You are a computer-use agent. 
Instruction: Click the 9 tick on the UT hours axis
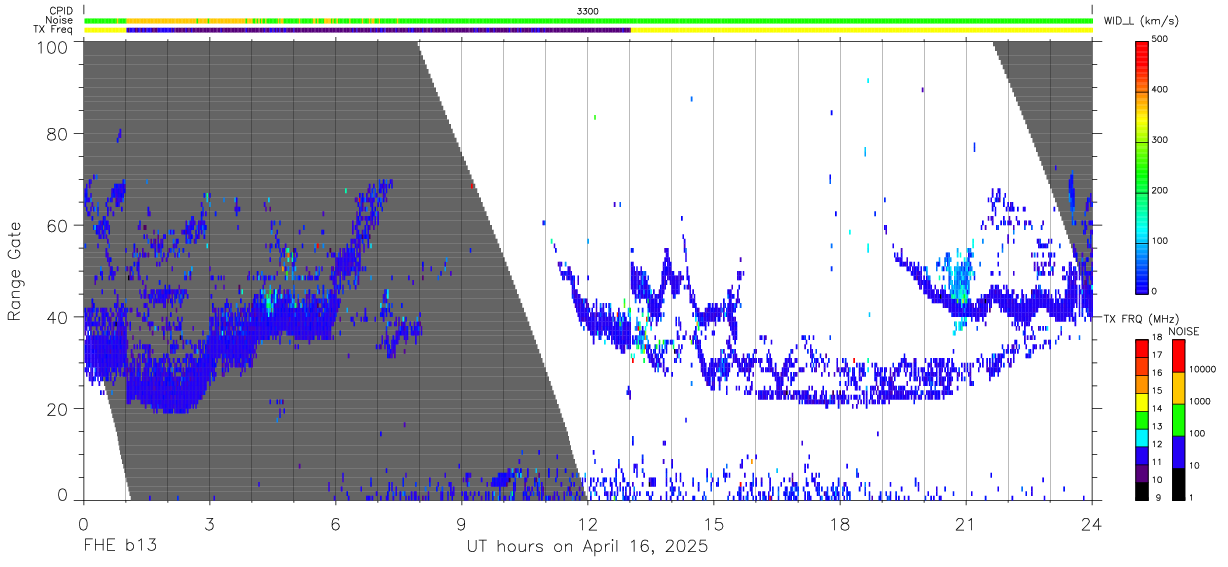461,523
